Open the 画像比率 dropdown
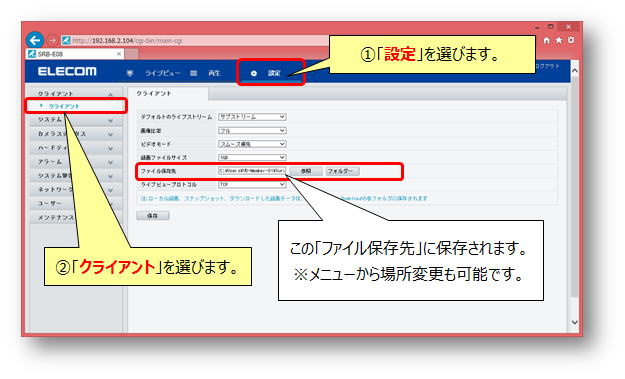Image resolution: width=625 pixels, height=379 pixels. (x=252, y=130)
